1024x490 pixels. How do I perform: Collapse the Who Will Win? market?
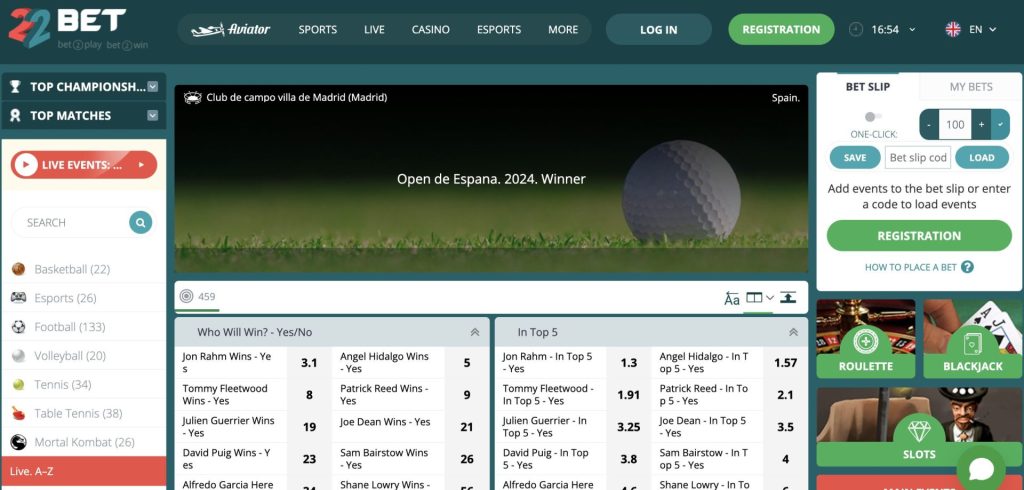(x=475, y=332)
